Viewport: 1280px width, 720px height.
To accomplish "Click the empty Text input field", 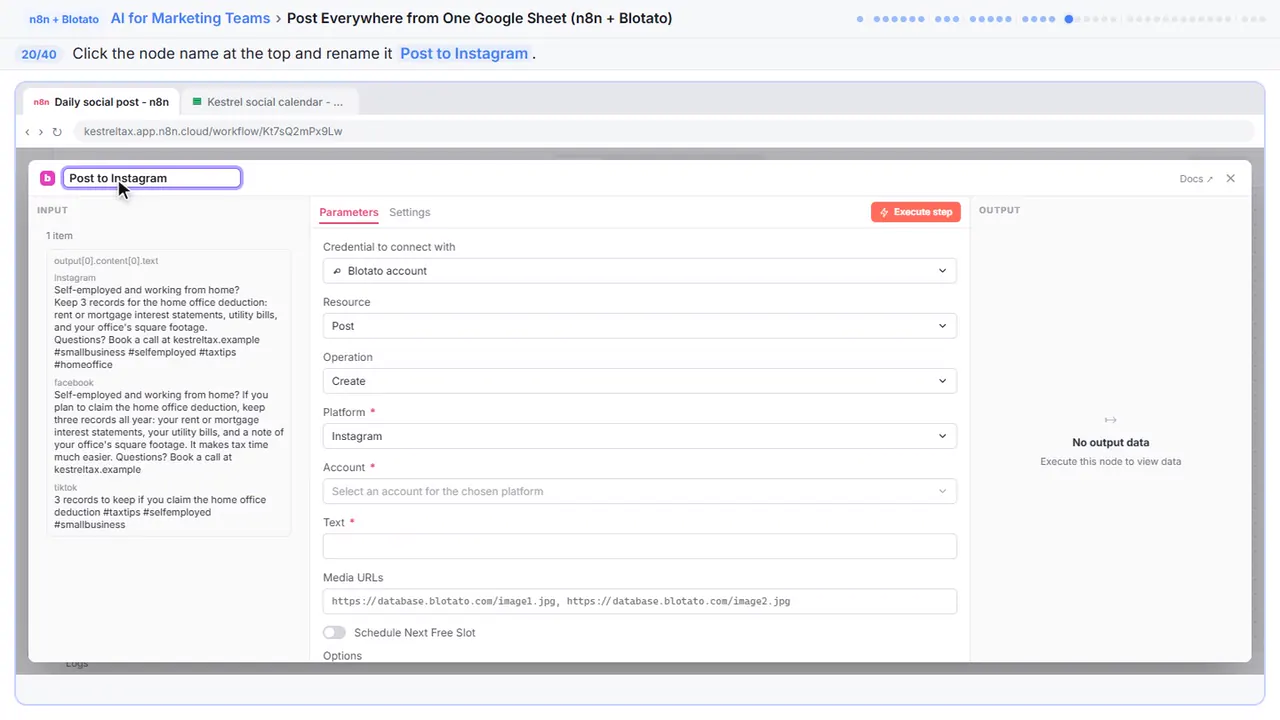I will [x=640, y=546].
